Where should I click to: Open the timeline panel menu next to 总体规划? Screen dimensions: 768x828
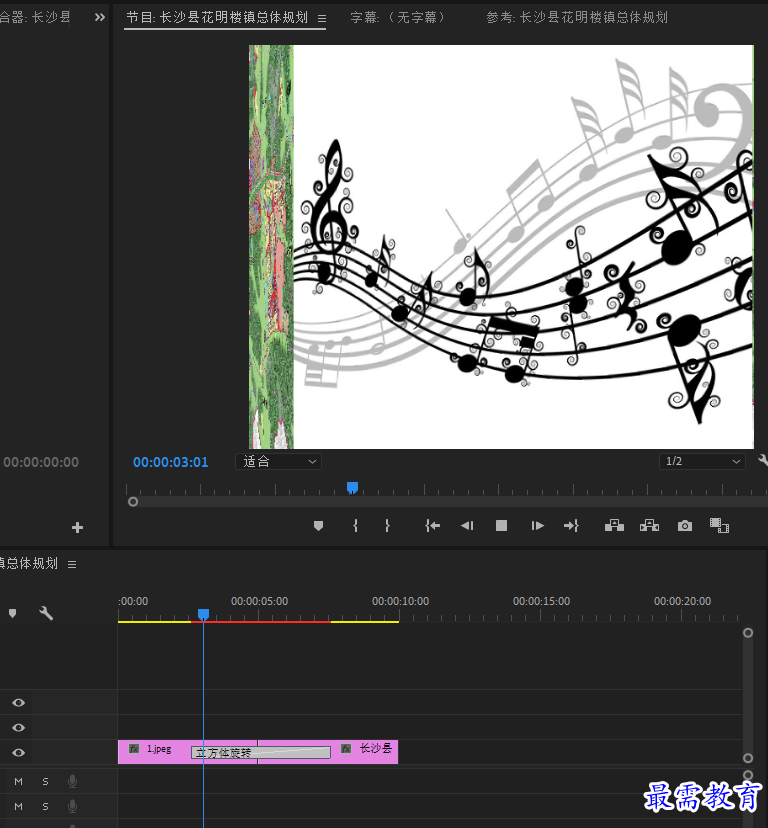(x=72, y=564)
